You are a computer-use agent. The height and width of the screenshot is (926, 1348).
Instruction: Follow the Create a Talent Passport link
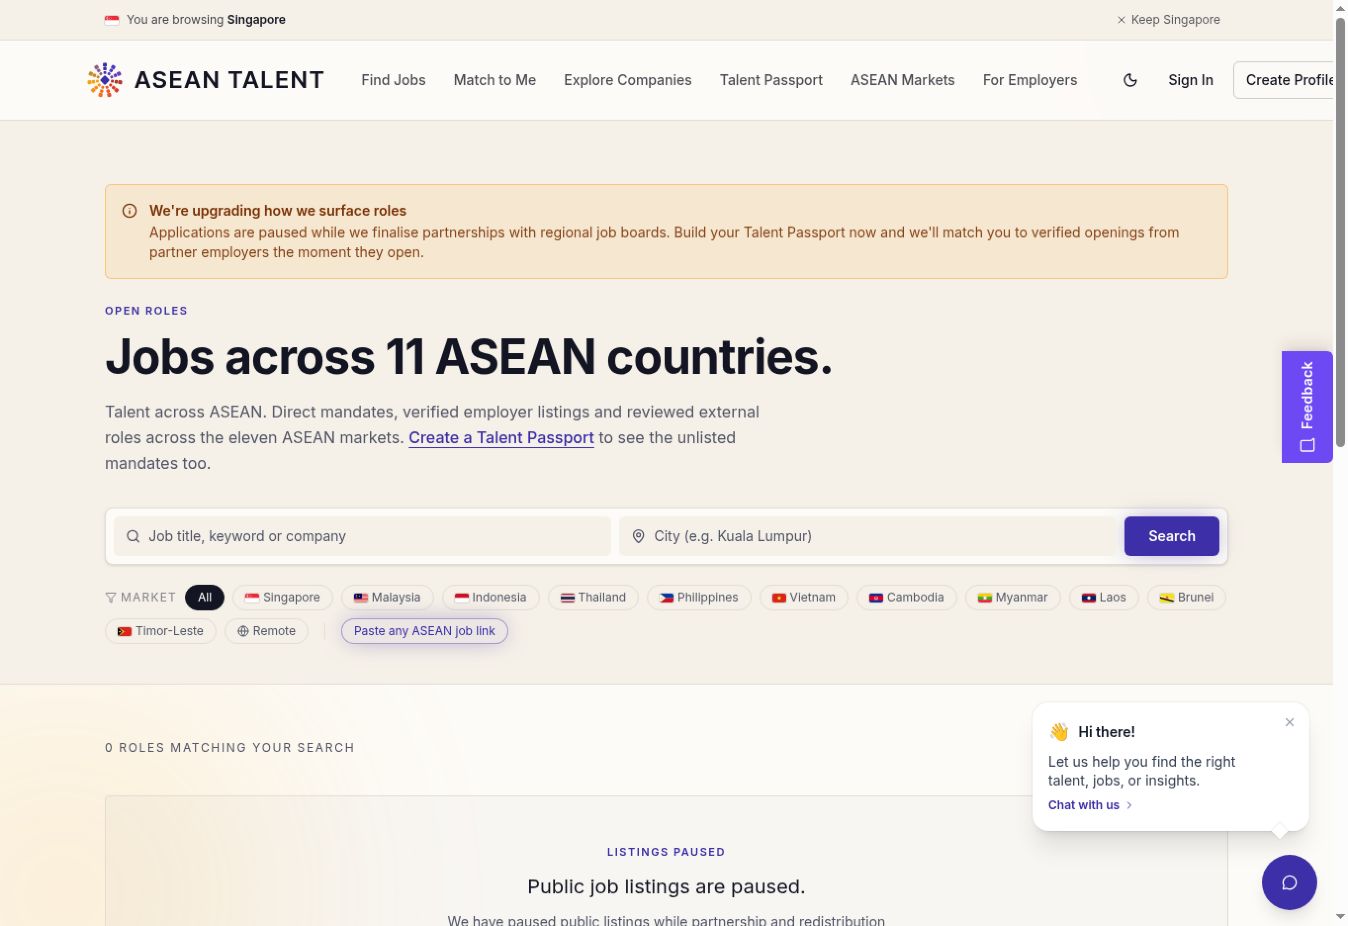[501, 438]
